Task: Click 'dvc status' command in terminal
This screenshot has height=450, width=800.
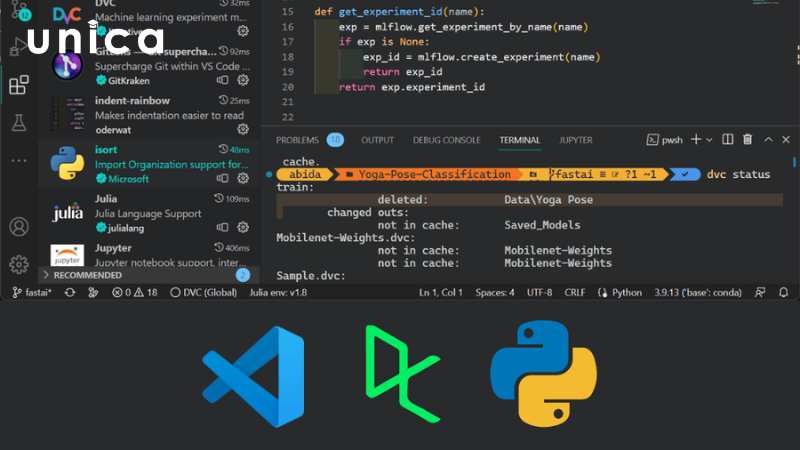Action: 738,174
